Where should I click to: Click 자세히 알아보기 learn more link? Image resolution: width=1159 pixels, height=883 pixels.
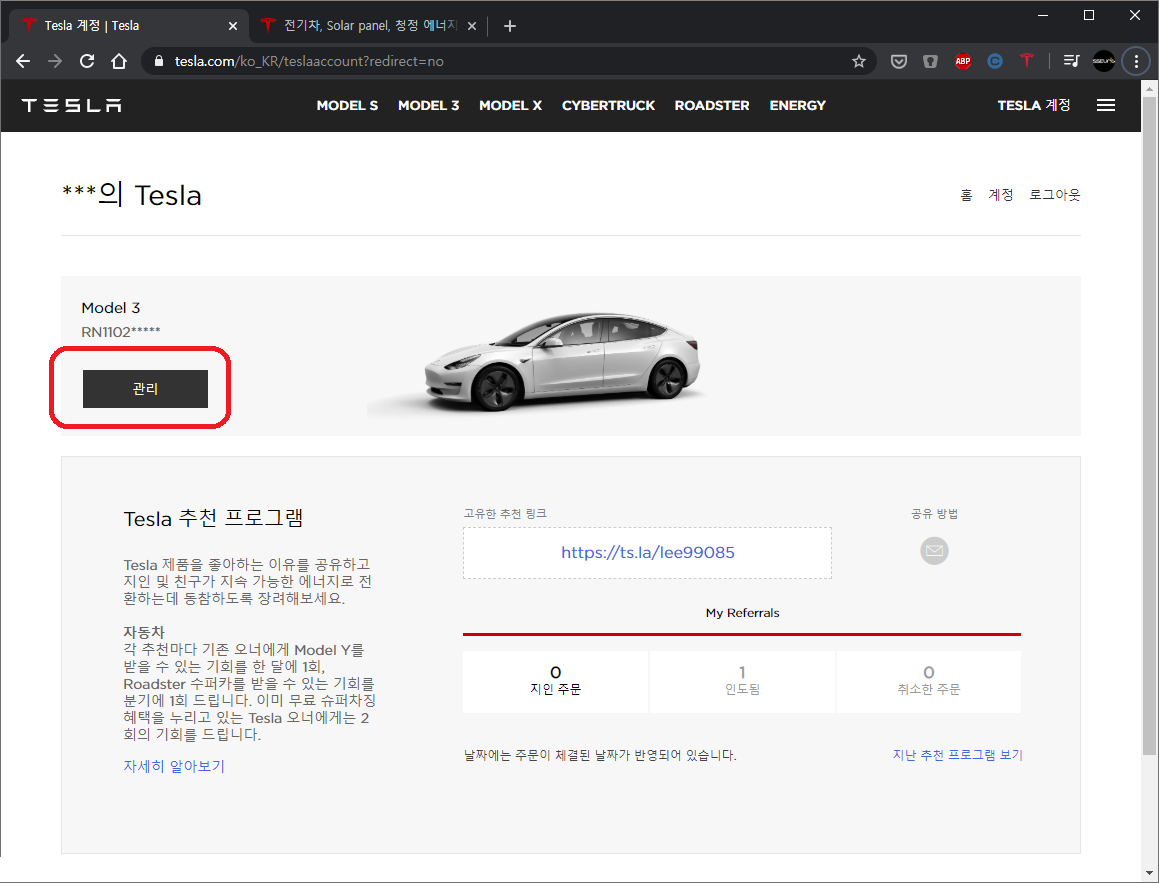[174, 766]
